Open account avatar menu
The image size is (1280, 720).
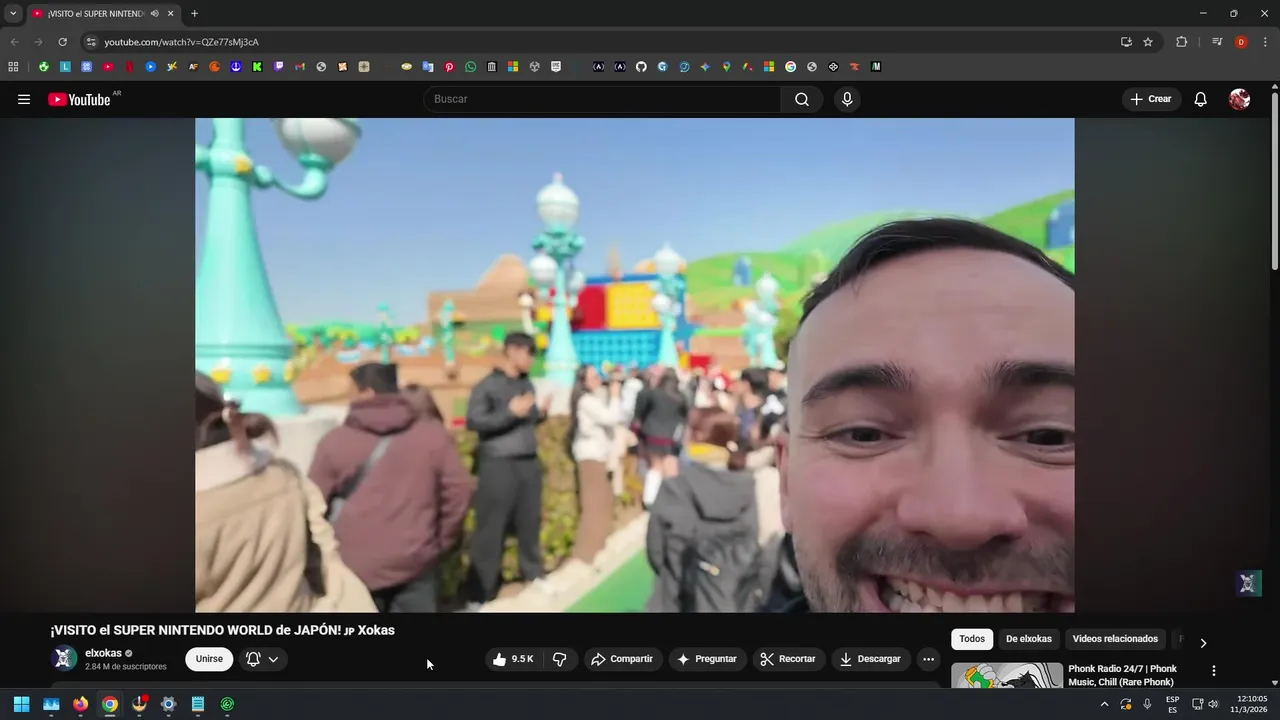tap(1240, 99)
